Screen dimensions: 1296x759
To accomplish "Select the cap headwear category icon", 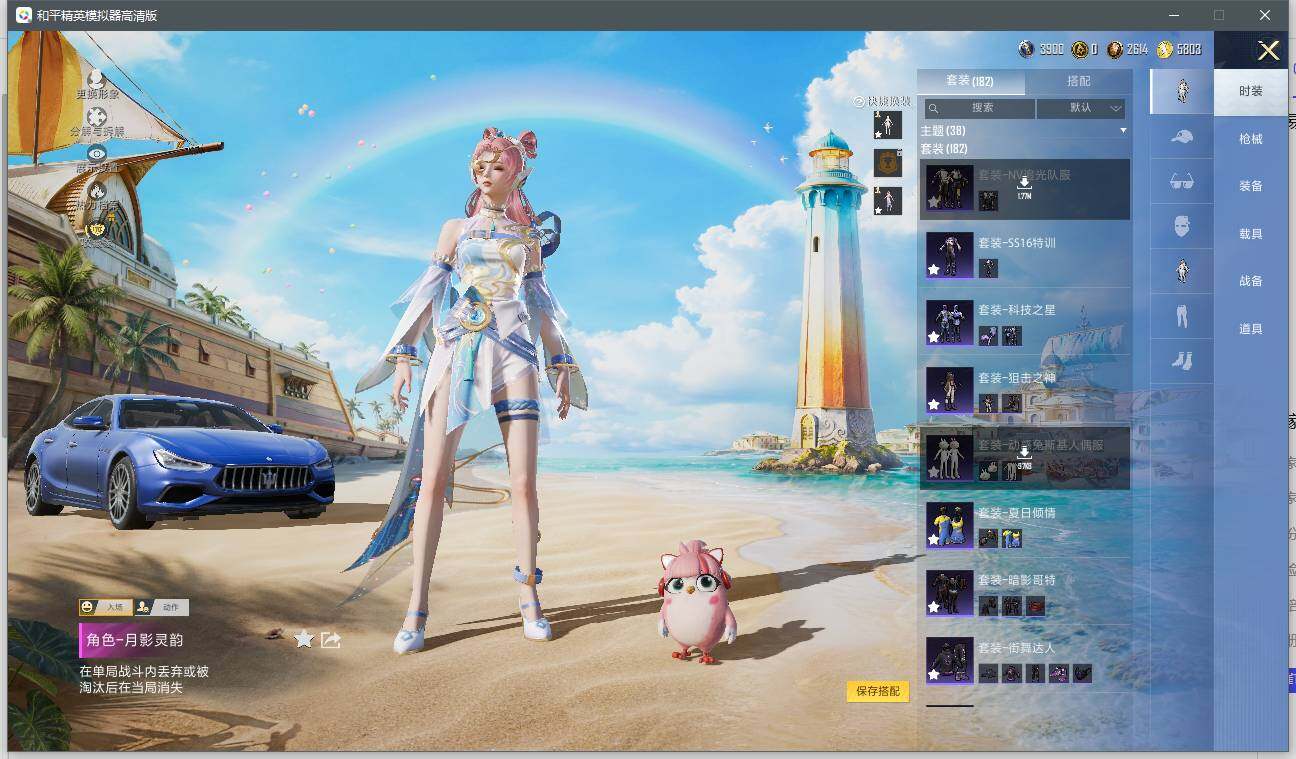I will [x=1182, y=136].
